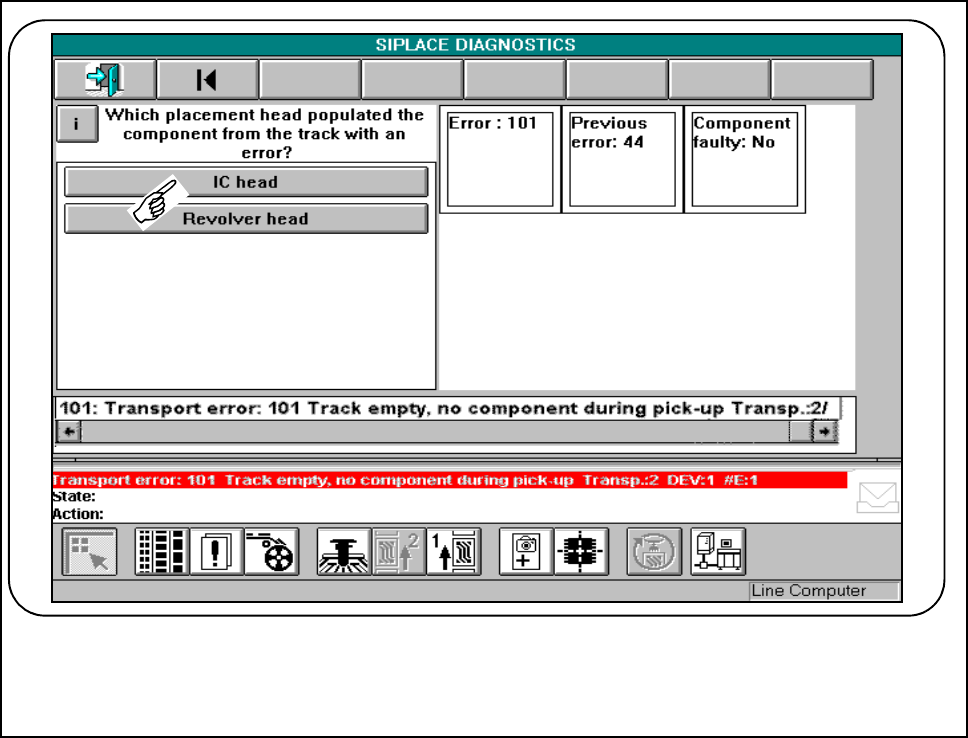Click the component tape reel icon
Image resolution: width=968 pixels, height=738 pixels.
coord(272,552)
